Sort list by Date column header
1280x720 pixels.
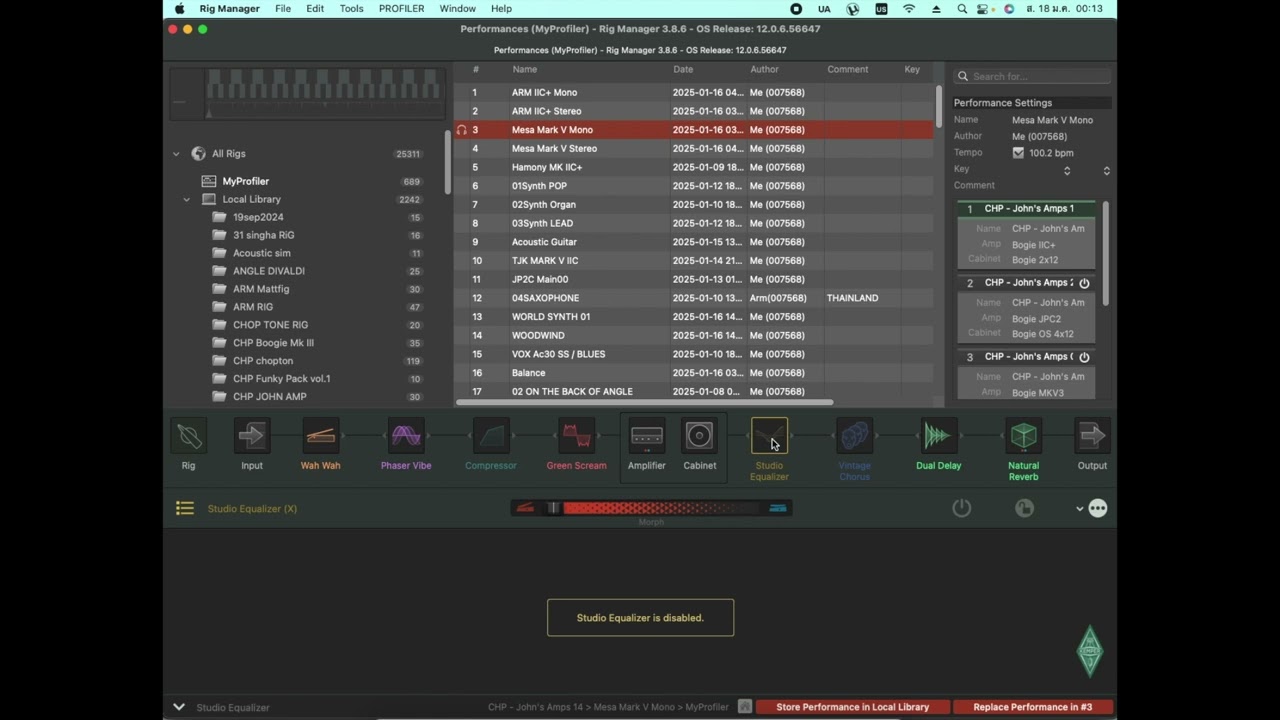683,70
